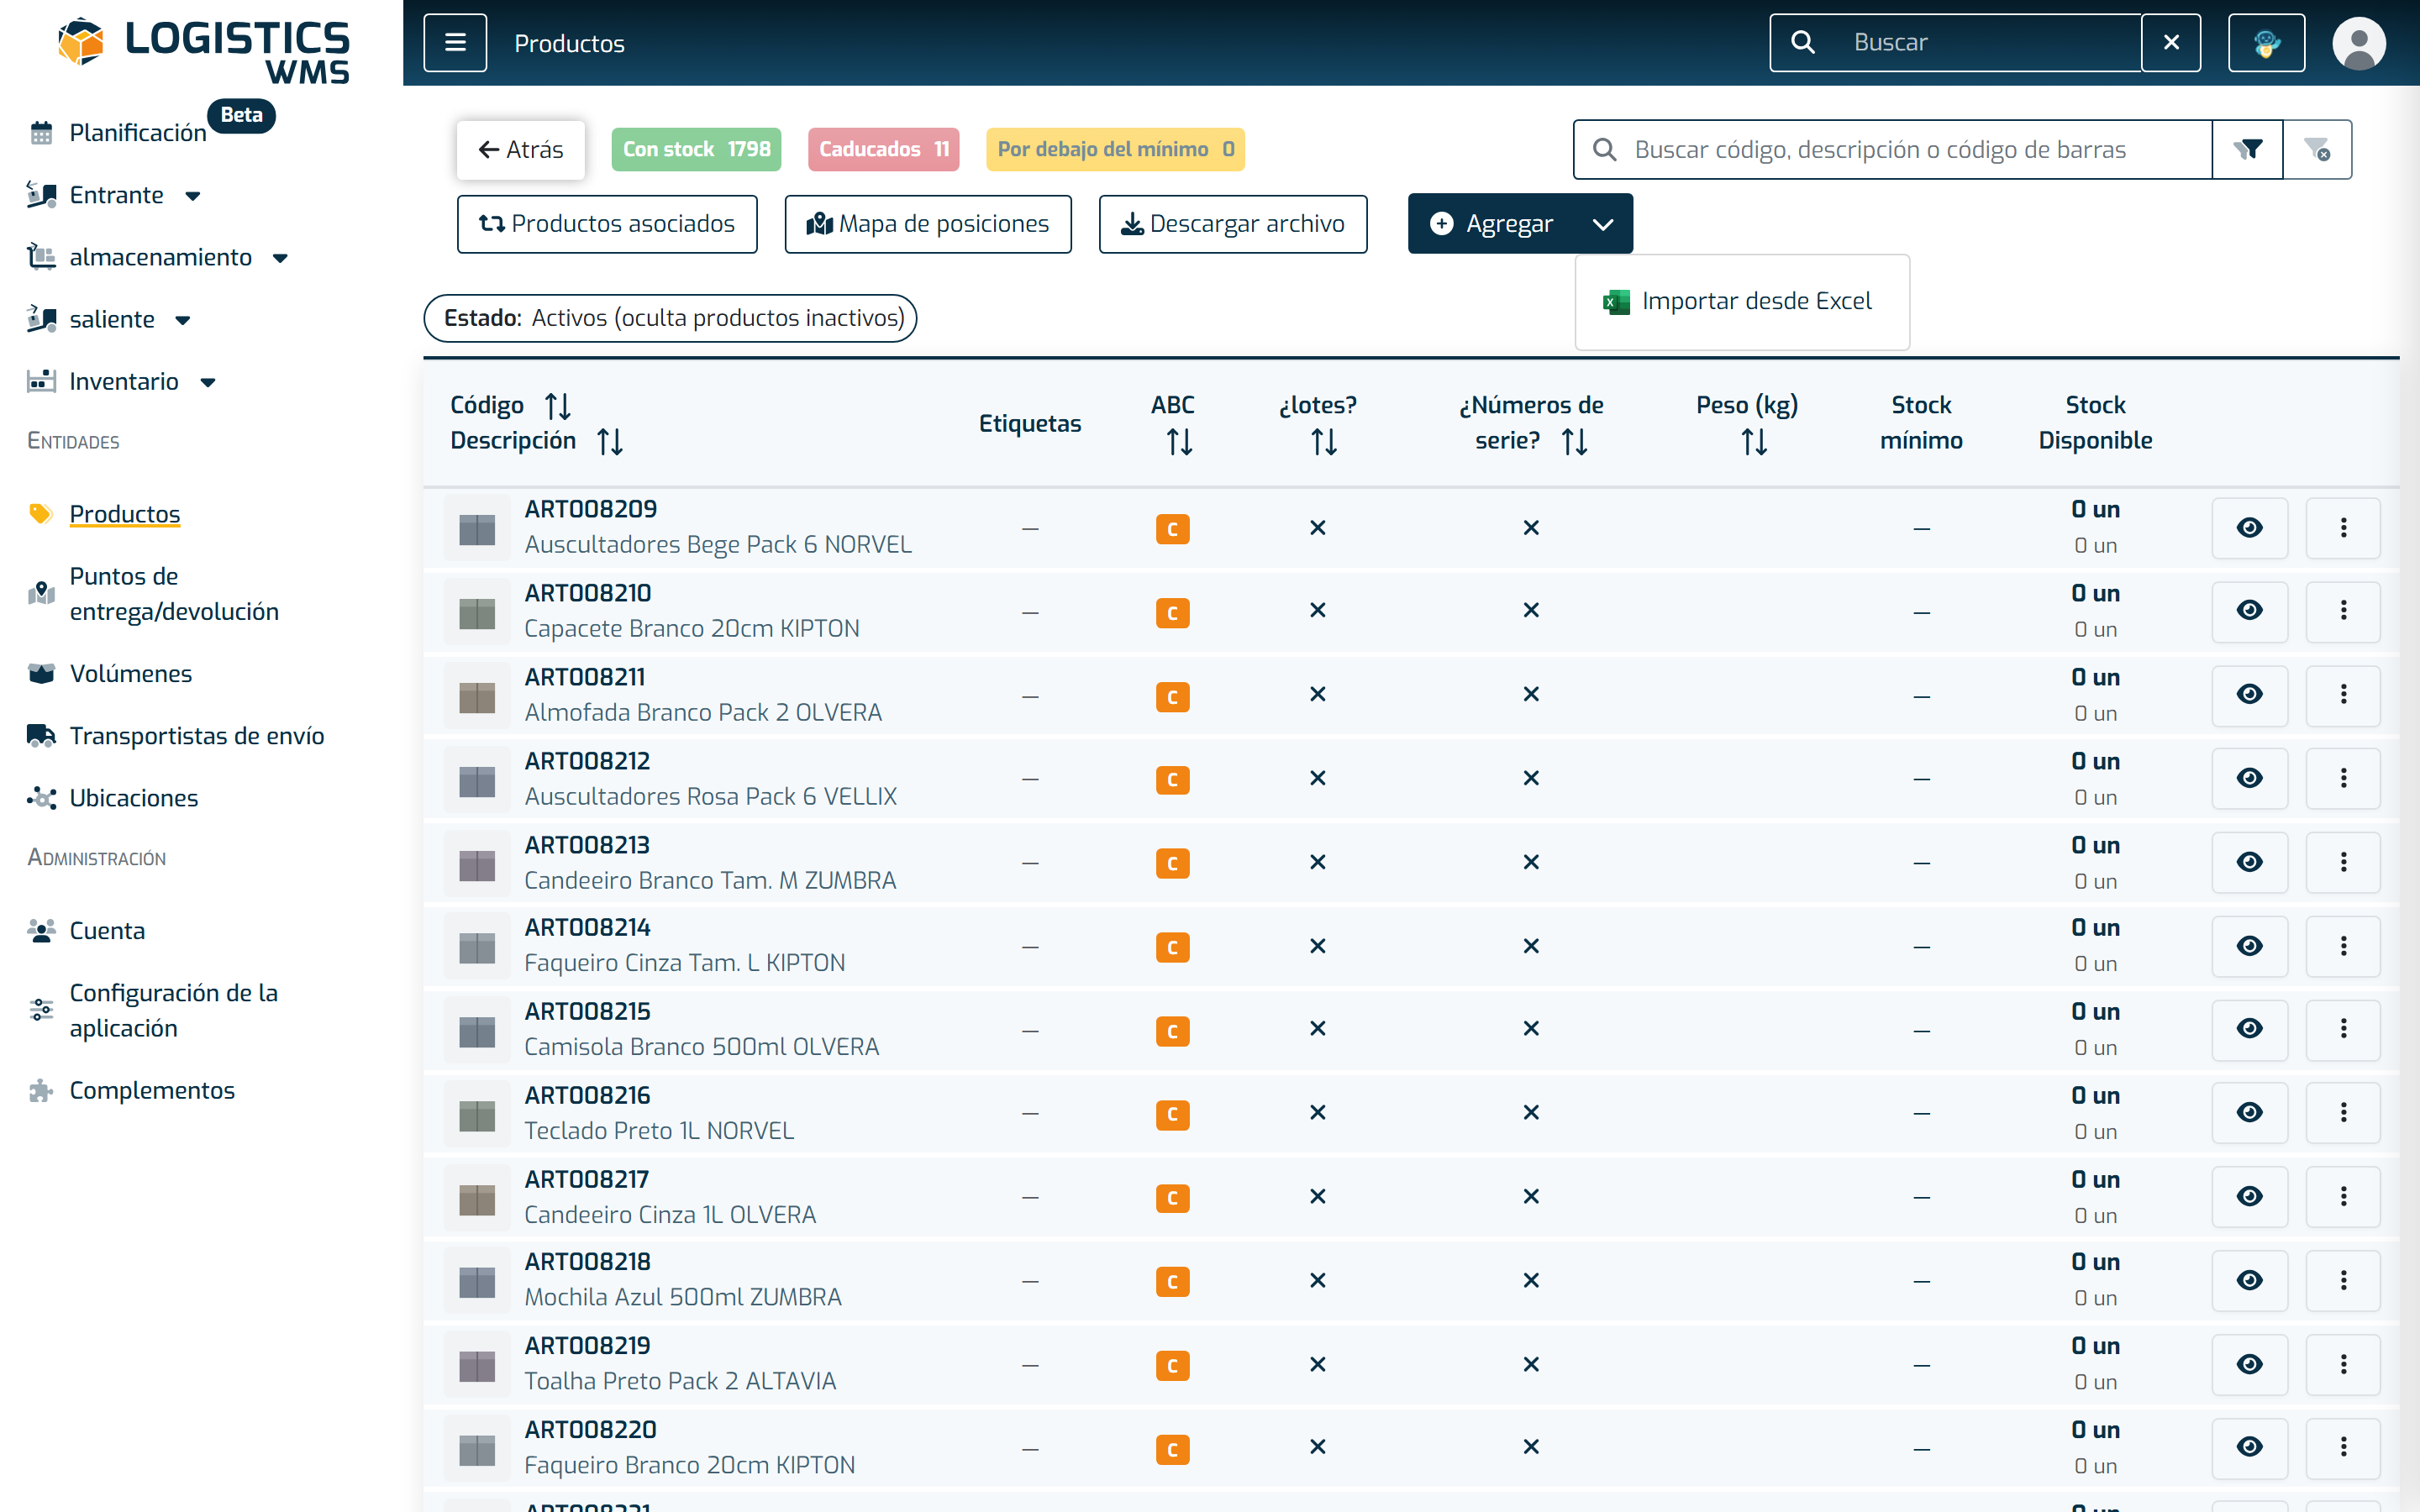This screenshot has width=2420, height=1512.
Task: Open more options for ART008209
Action: coord(2343,528)
